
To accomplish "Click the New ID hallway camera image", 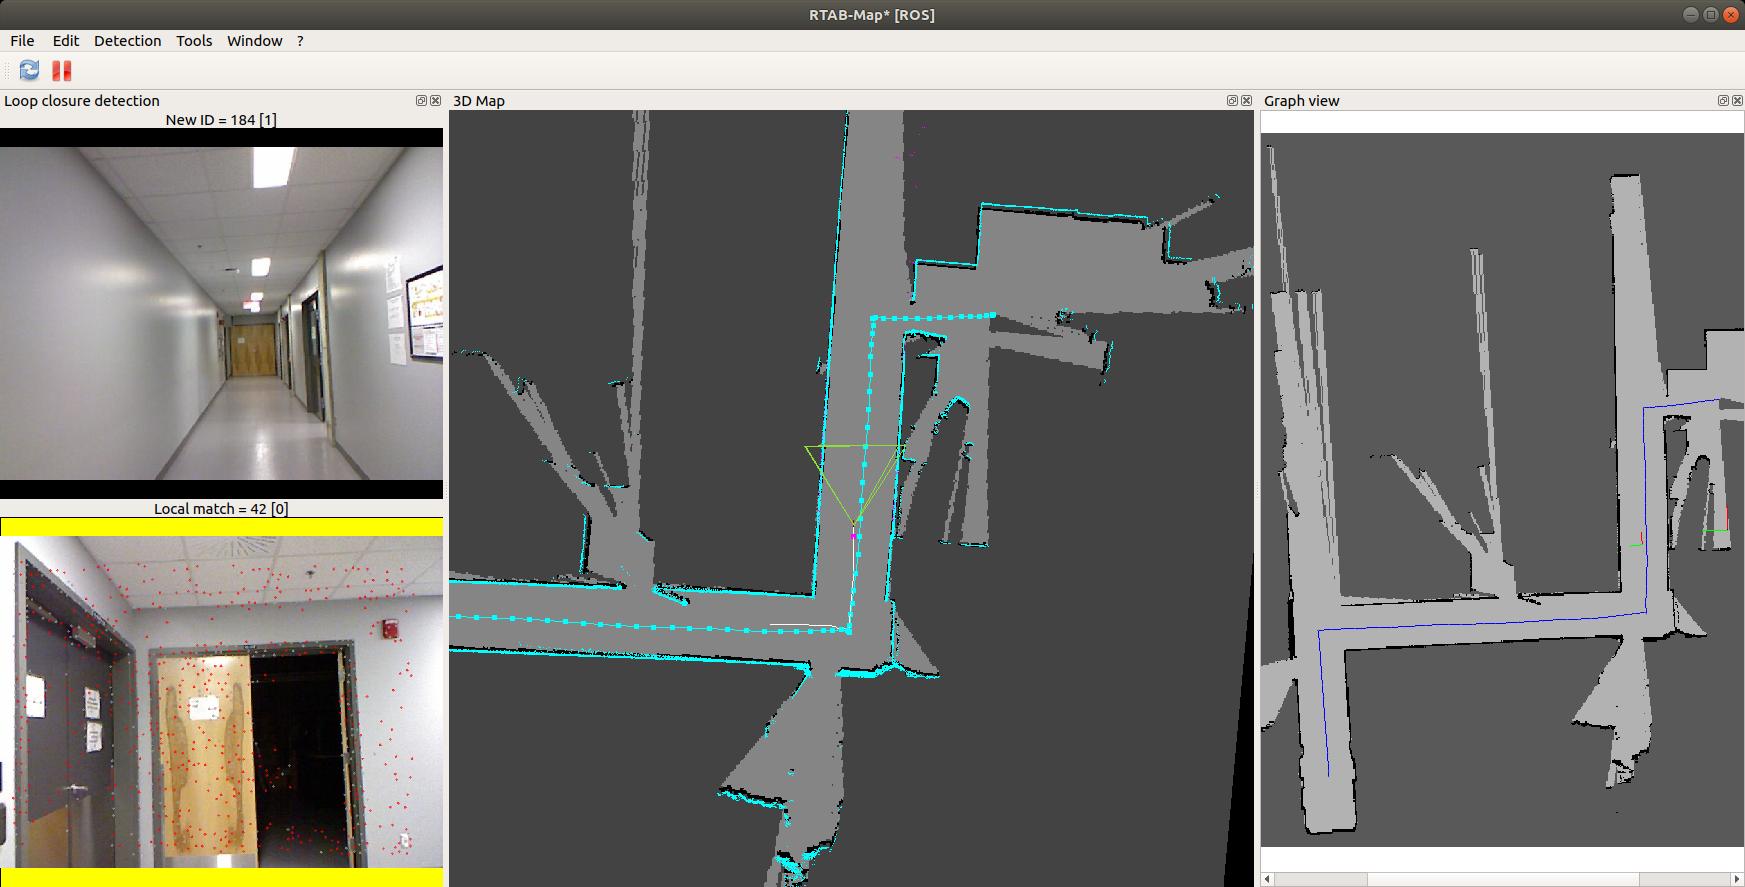I will pos(221,313).
